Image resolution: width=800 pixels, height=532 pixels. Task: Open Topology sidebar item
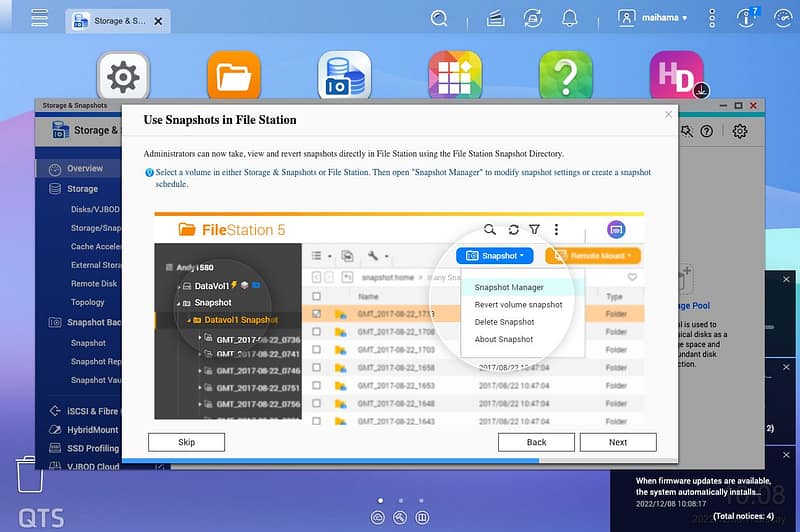click(x=88, y=302)
